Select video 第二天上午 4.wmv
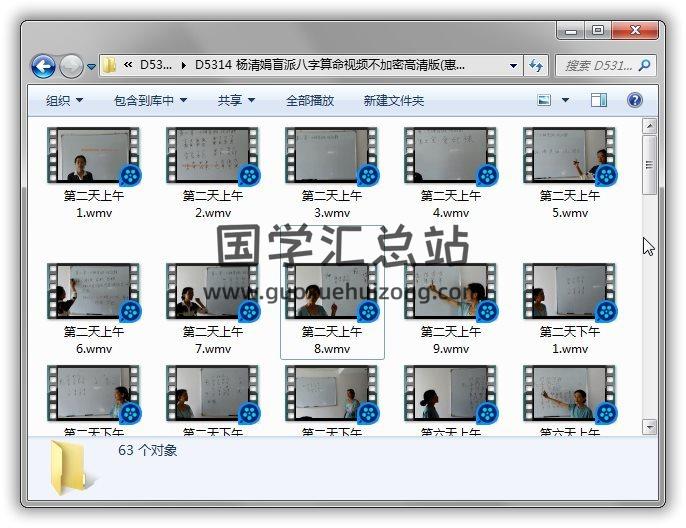This screenshot has height=528, width=686. [x=451, y=173]
